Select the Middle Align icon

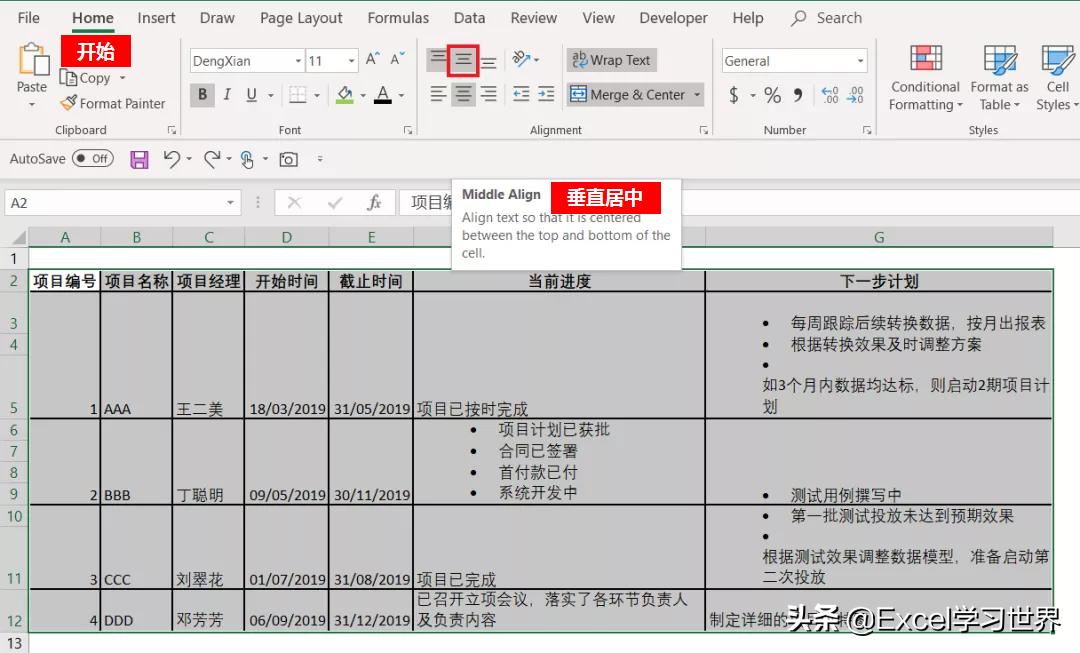pos(462,61)
